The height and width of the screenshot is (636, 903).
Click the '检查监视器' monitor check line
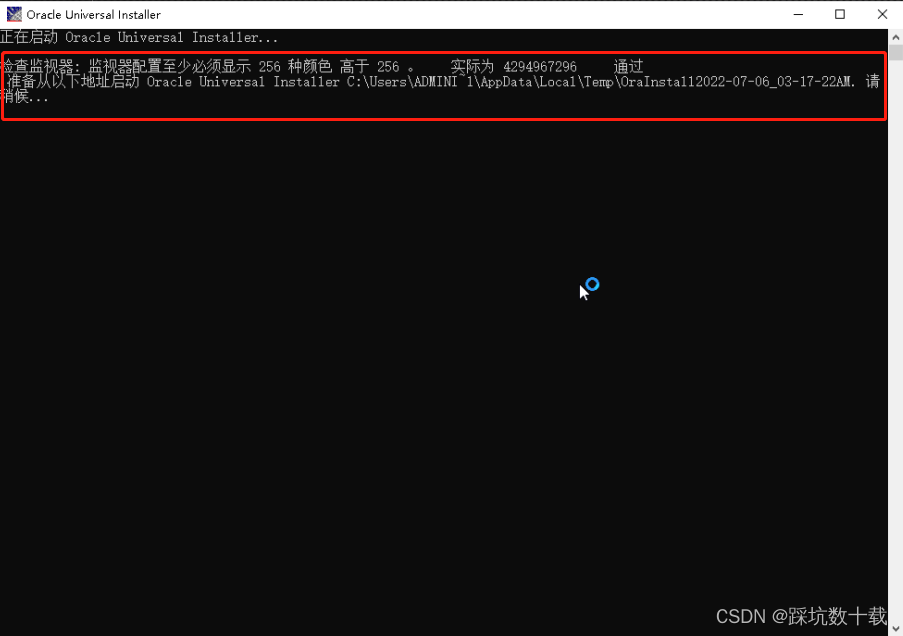coord(322,67)
